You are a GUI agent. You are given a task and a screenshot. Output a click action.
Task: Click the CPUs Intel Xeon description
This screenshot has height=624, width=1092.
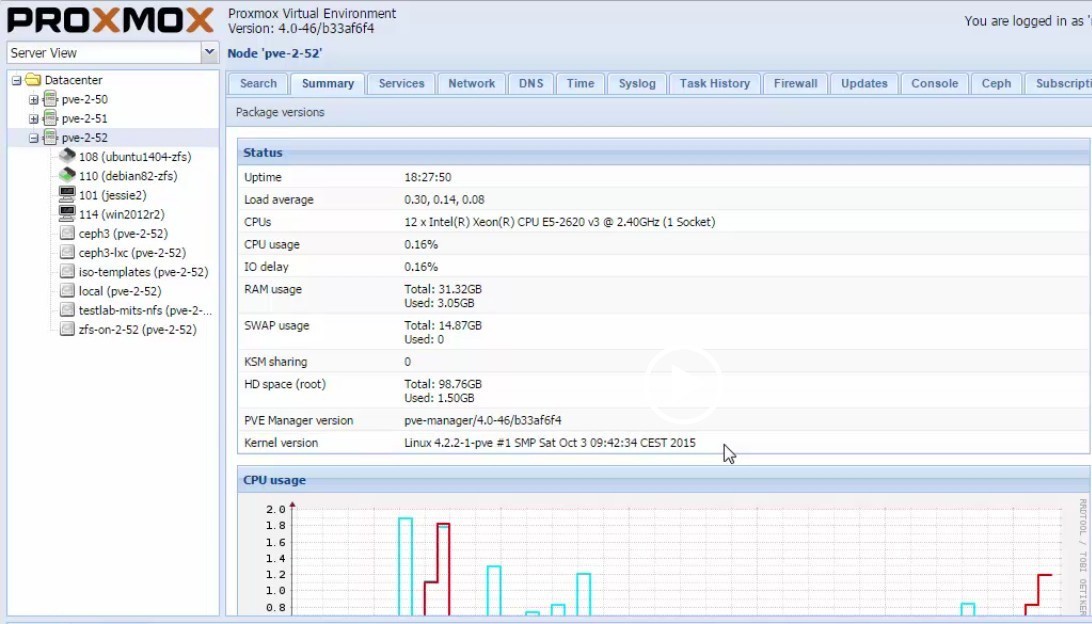(559, 222)
